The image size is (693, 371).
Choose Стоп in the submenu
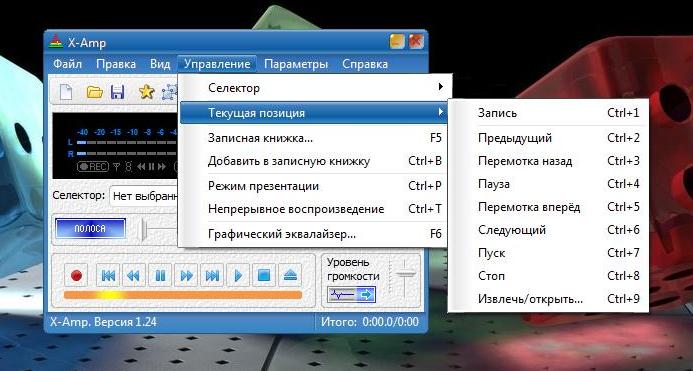pyautogui.click(x=548, y=276)
